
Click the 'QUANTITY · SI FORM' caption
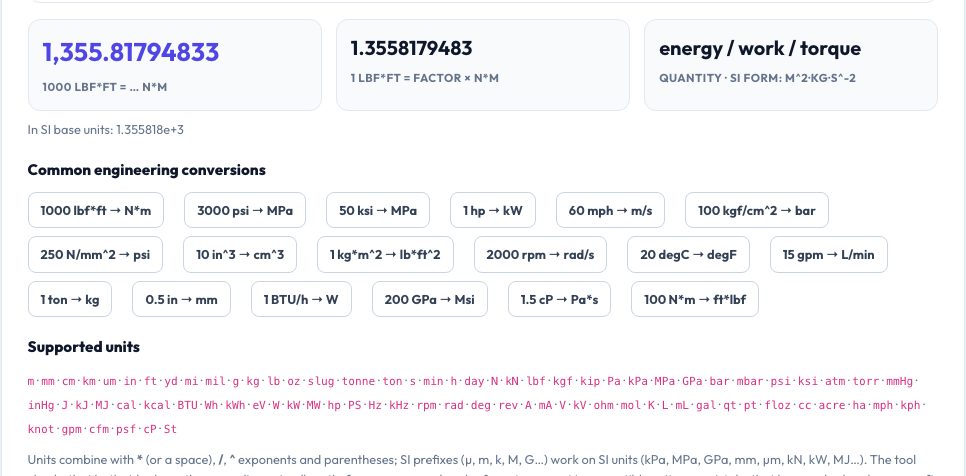[x=757, y=78]
